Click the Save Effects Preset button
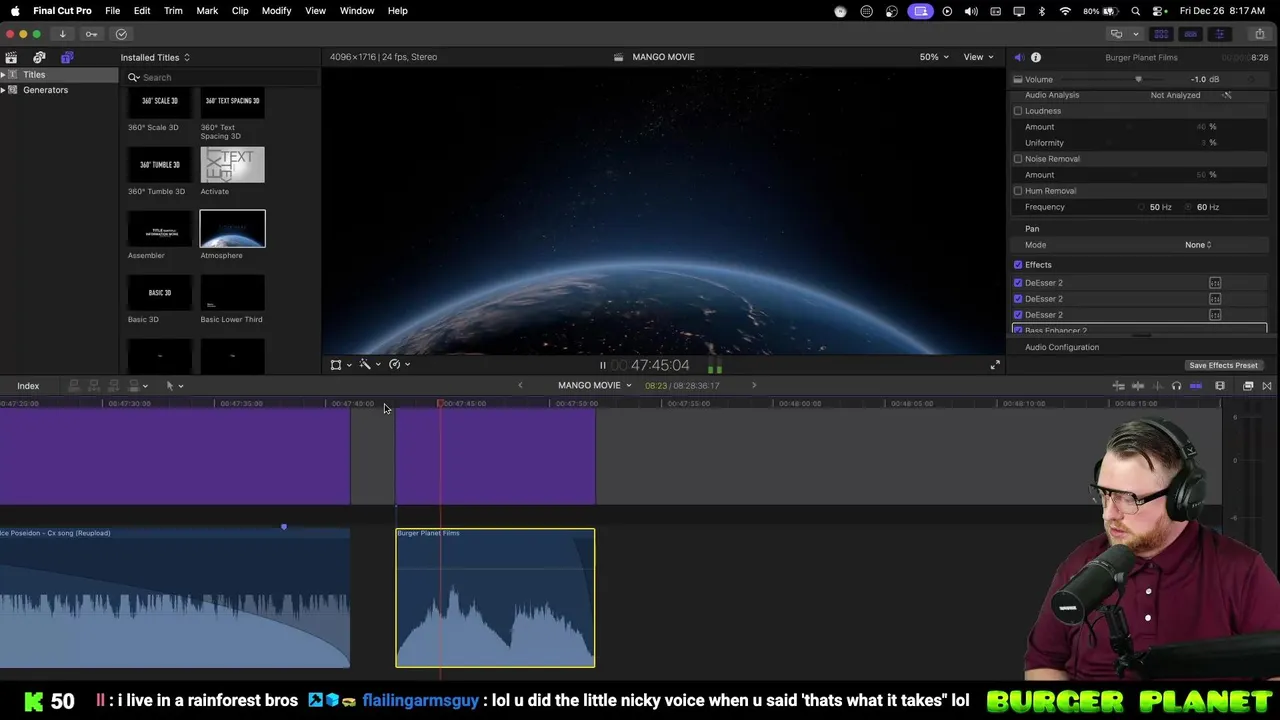Image resolution: width=1280 pixels, height=720 pixels. click(1223, 366)
